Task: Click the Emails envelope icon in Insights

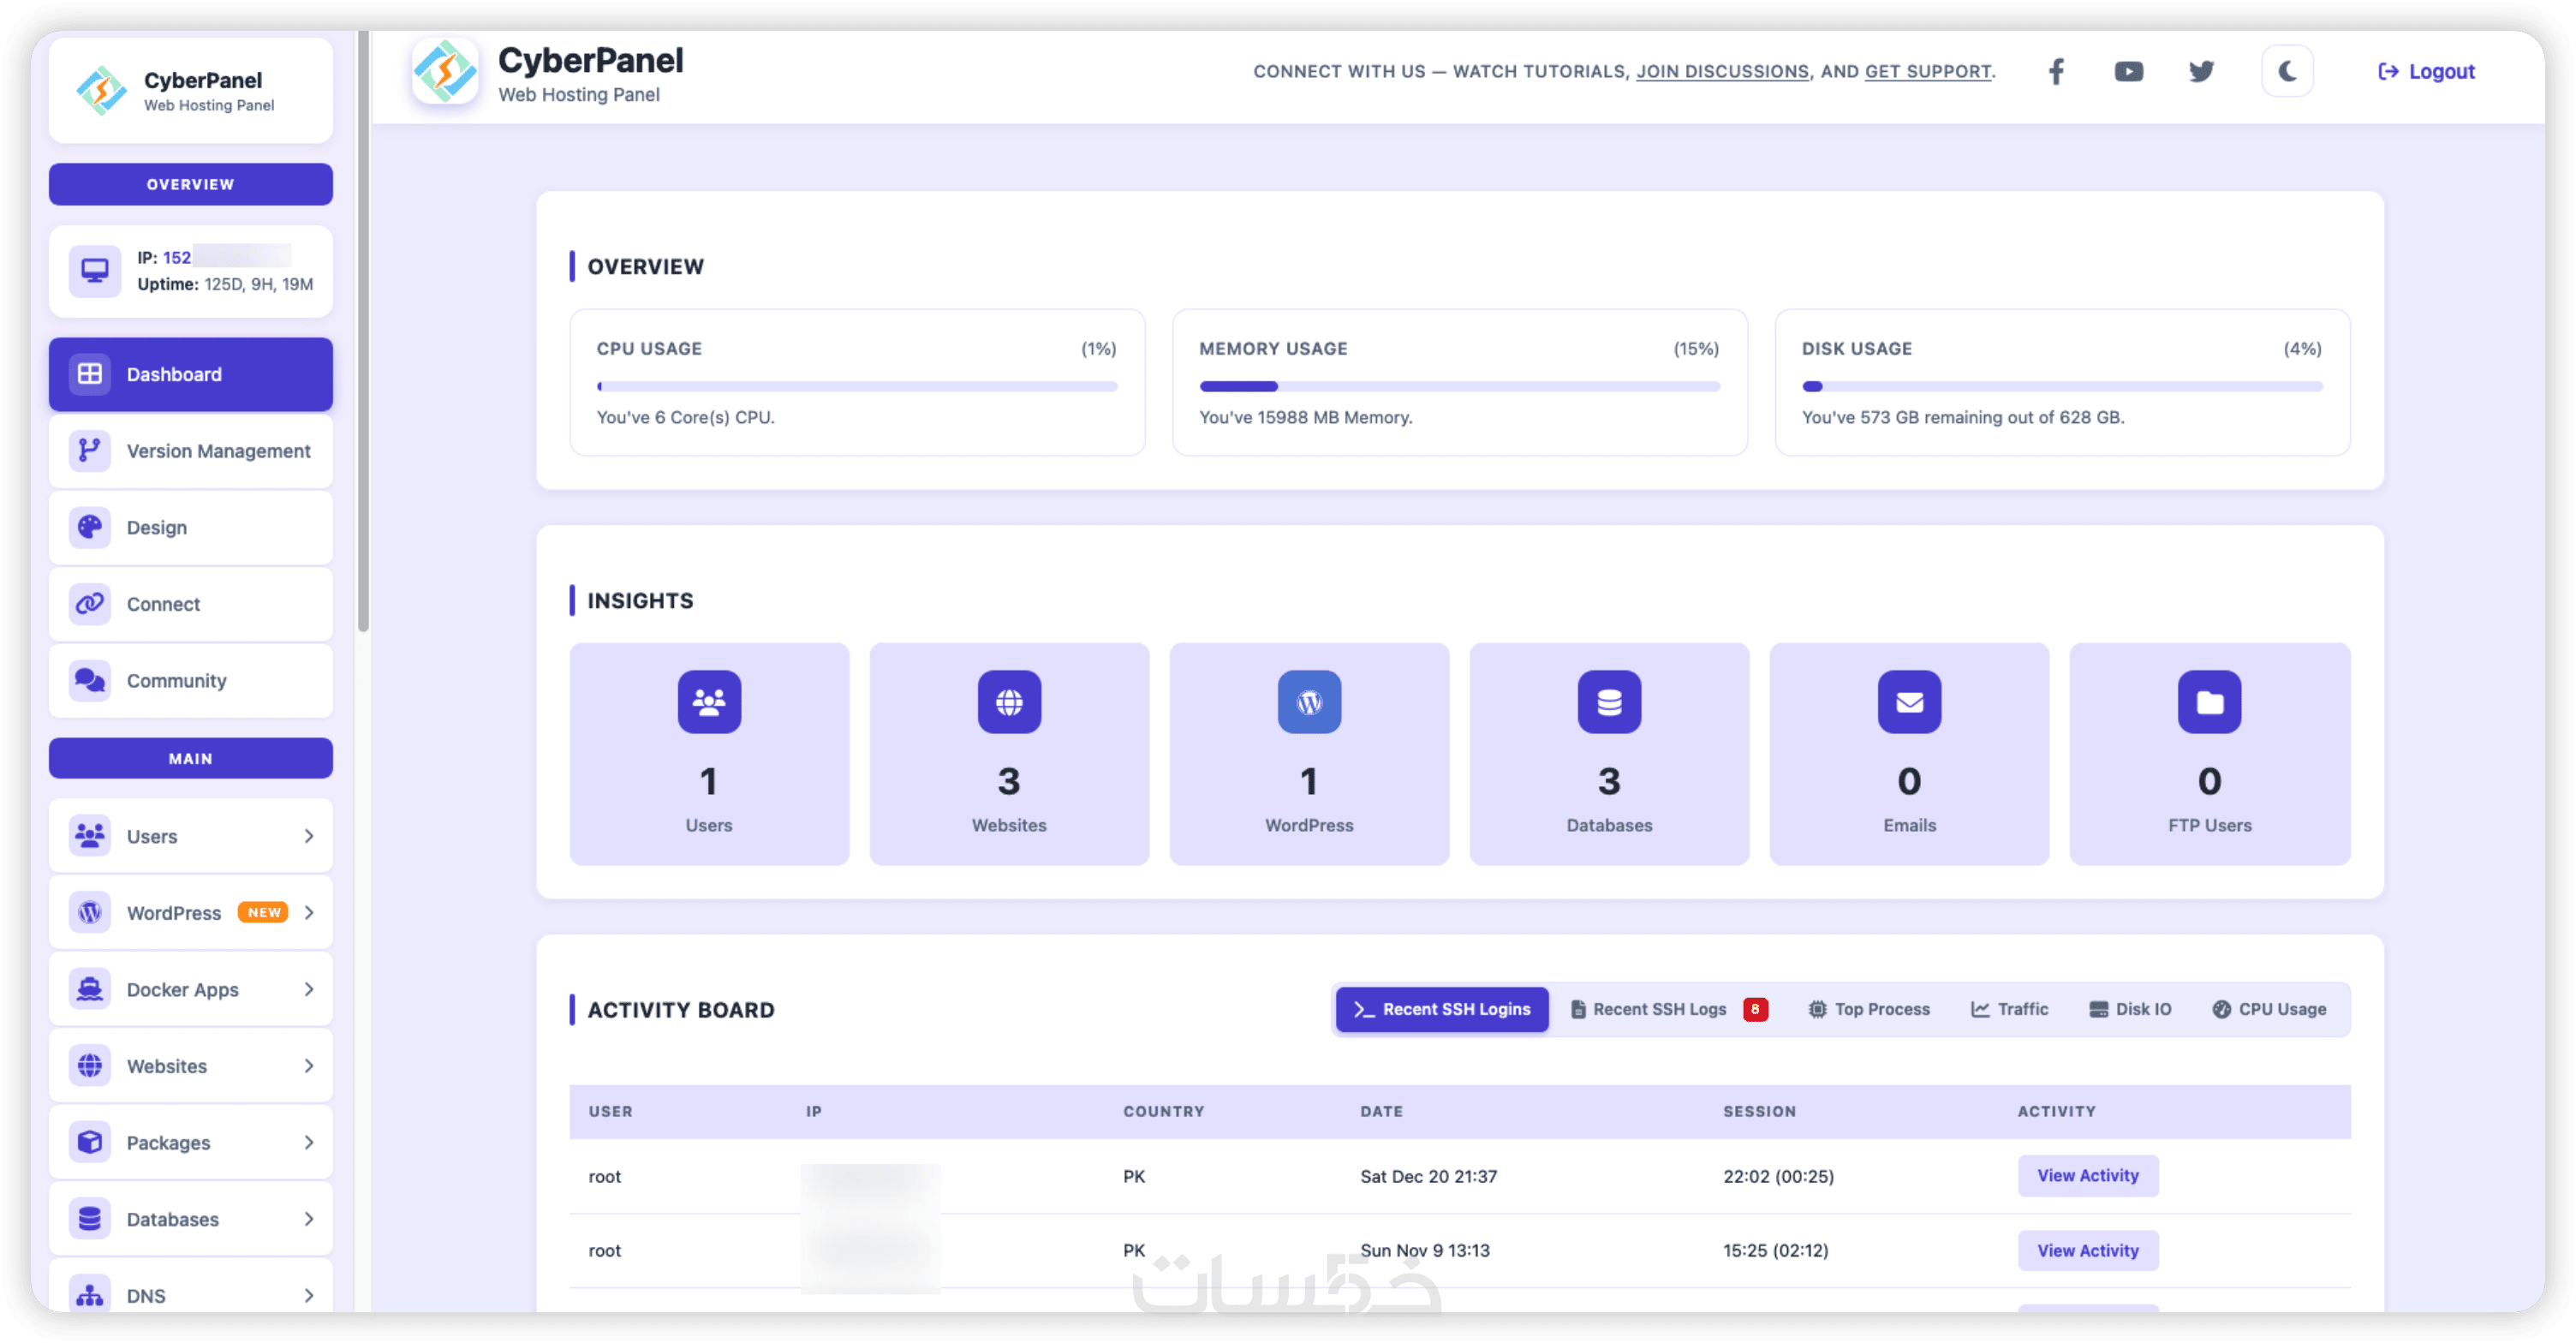Action: click(x=1909, y=702)
